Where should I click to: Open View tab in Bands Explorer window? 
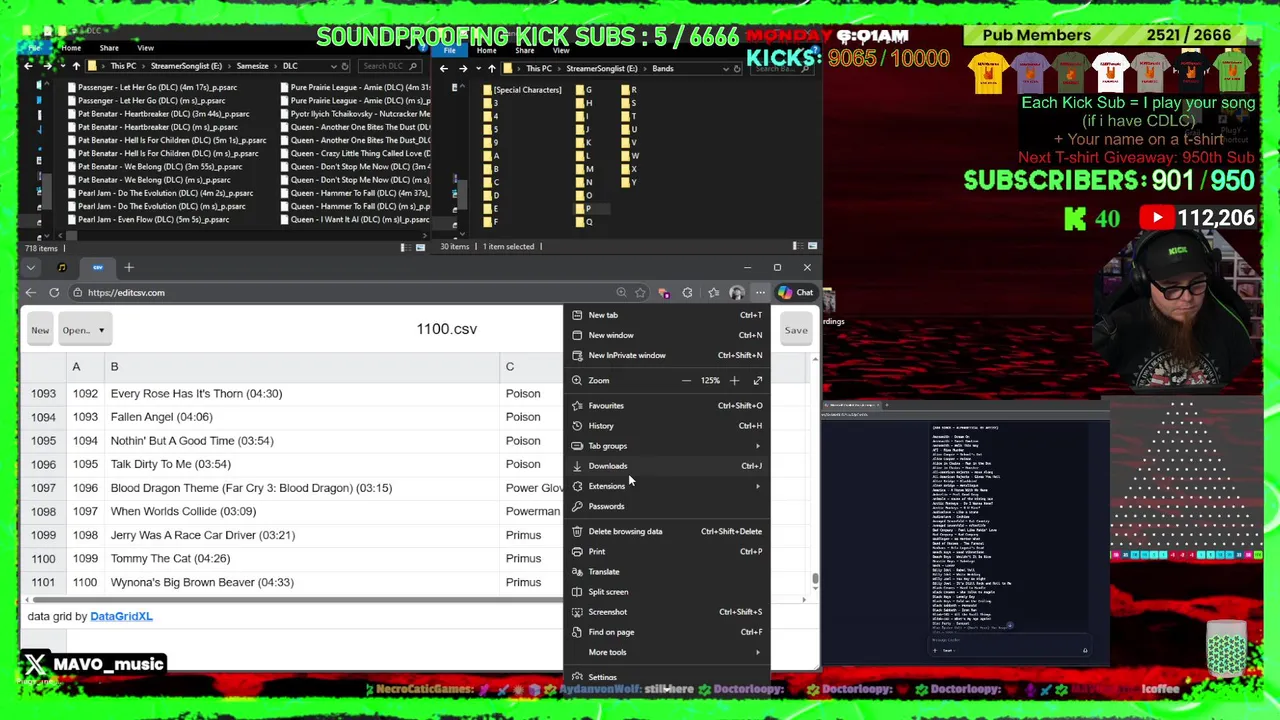(x=560, y=50)
